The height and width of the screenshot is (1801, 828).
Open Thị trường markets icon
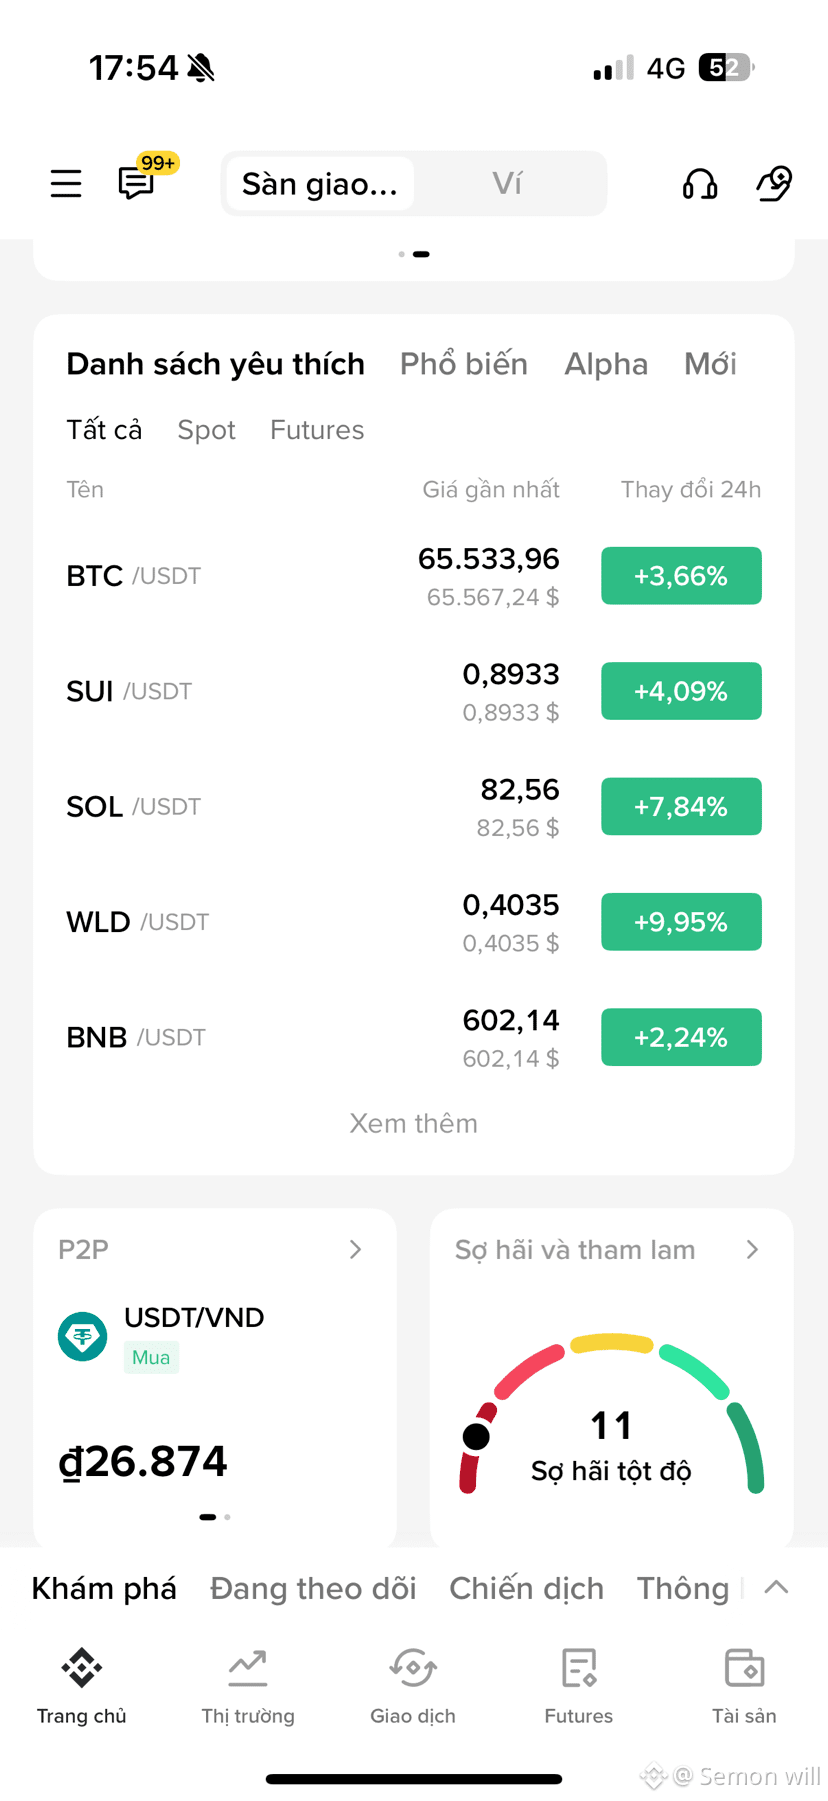pos(248,1667)
